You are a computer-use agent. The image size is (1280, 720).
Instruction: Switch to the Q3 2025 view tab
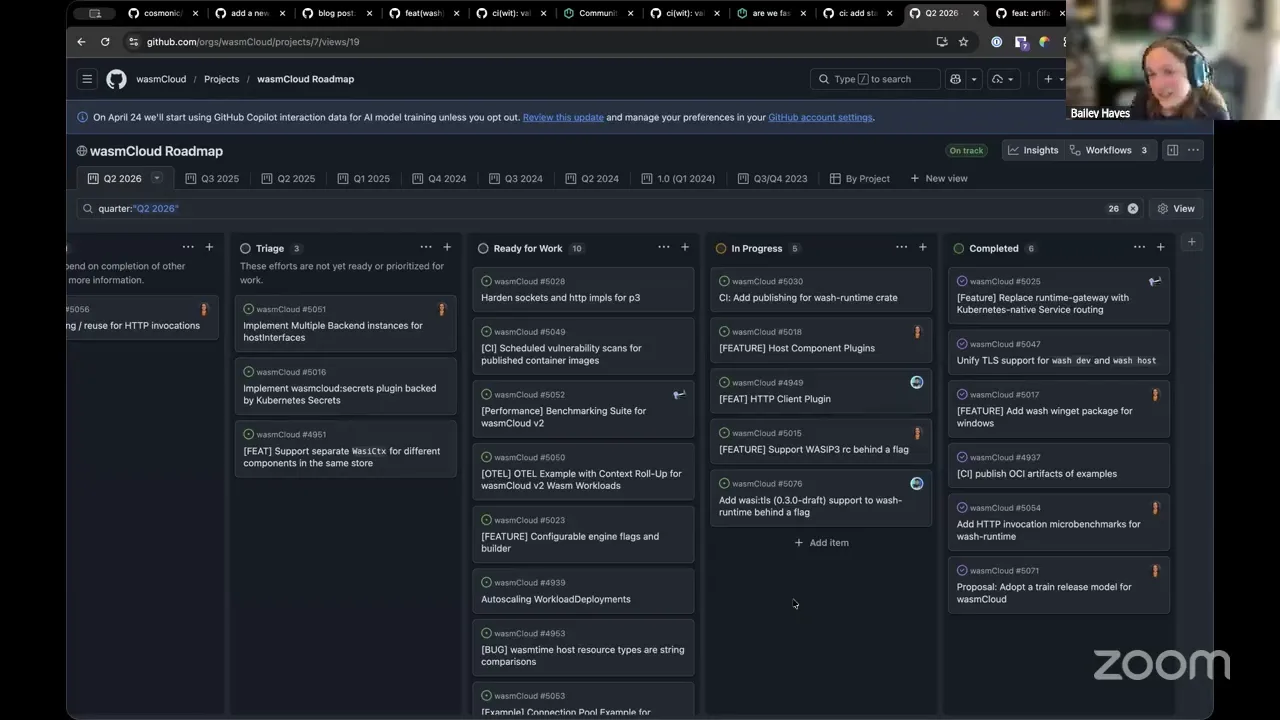click(212, 179)
